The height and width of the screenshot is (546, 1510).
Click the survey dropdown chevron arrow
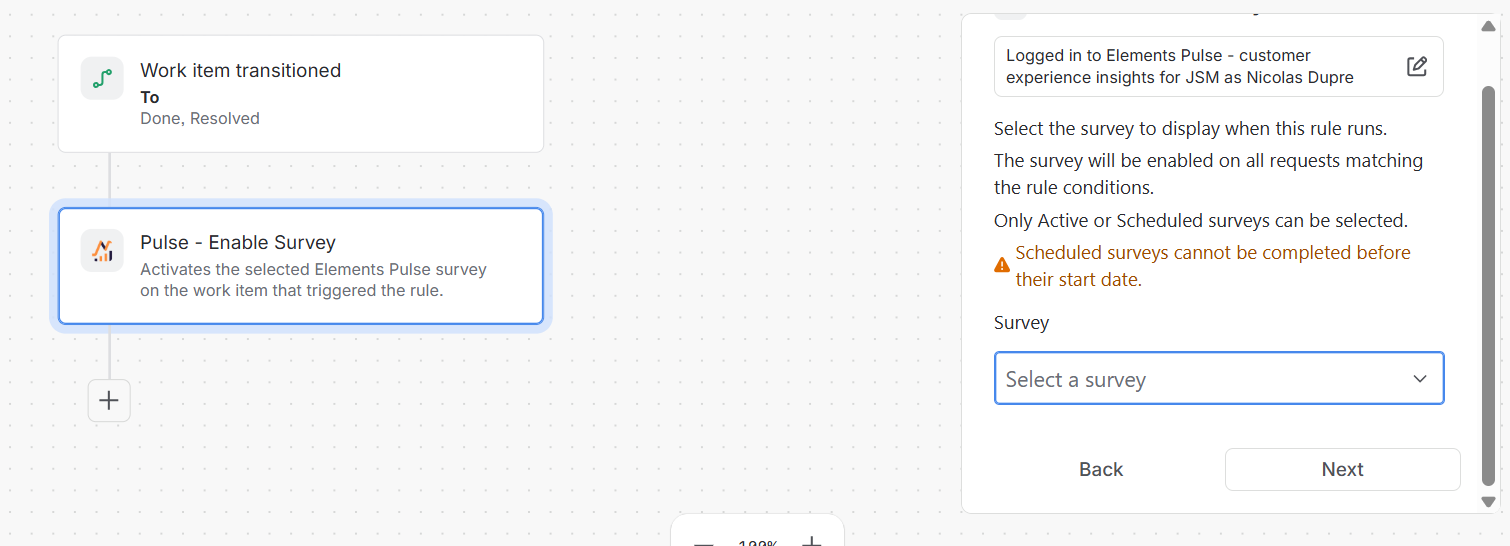pyautogui.click(x=1420, y=379)
